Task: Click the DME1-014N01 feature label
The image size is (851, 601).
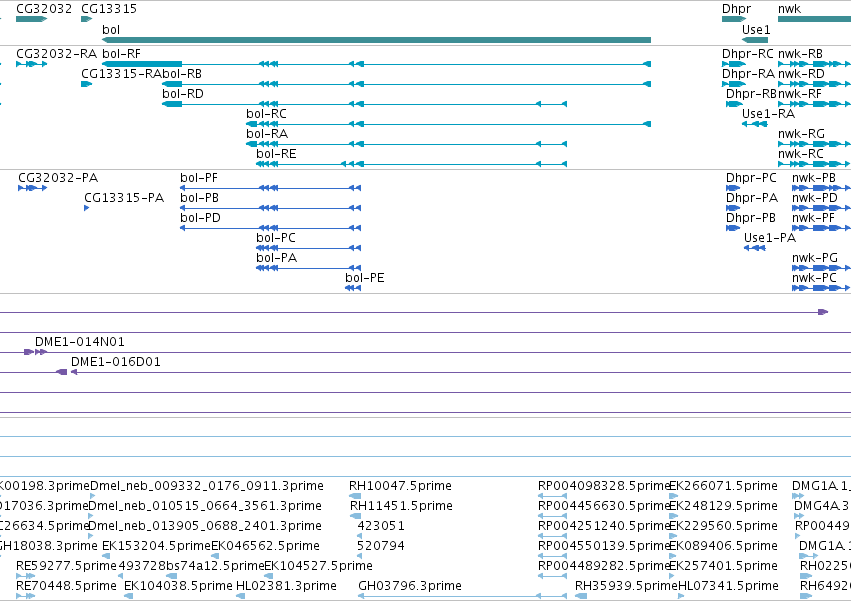Action: click(x=80, y=342)
